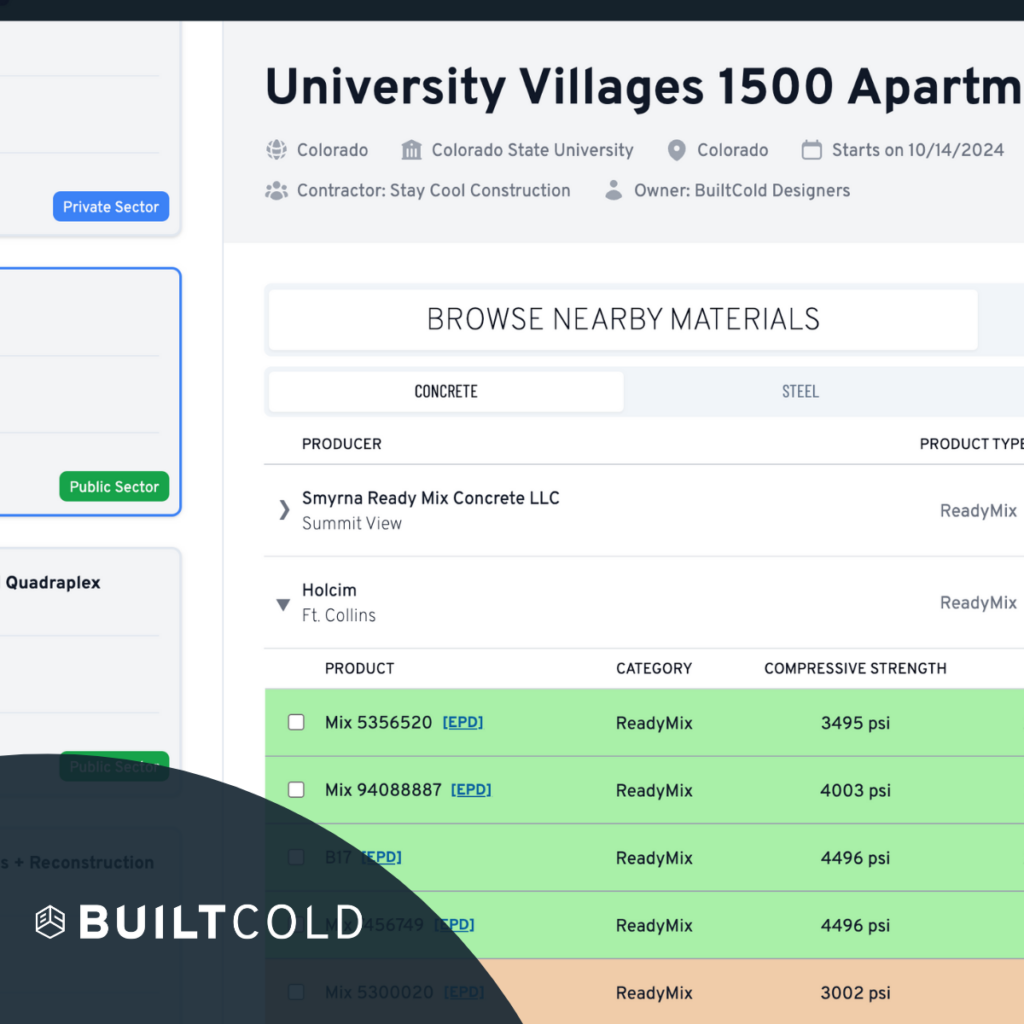The height and width of the screenshot is (1024, 1024).
Task: Open the EPD link beside the 456749 mix
Action: click(x=455, y=925)
